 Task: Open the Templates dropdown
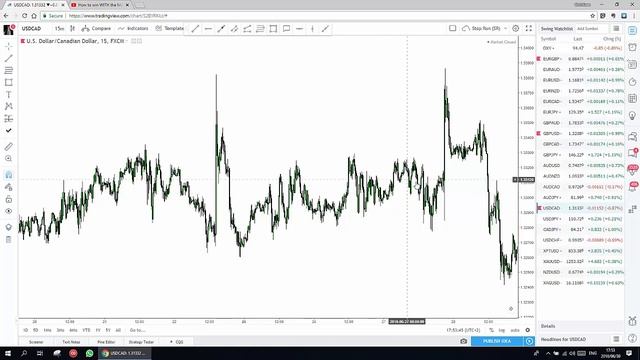tap(169, 29)
